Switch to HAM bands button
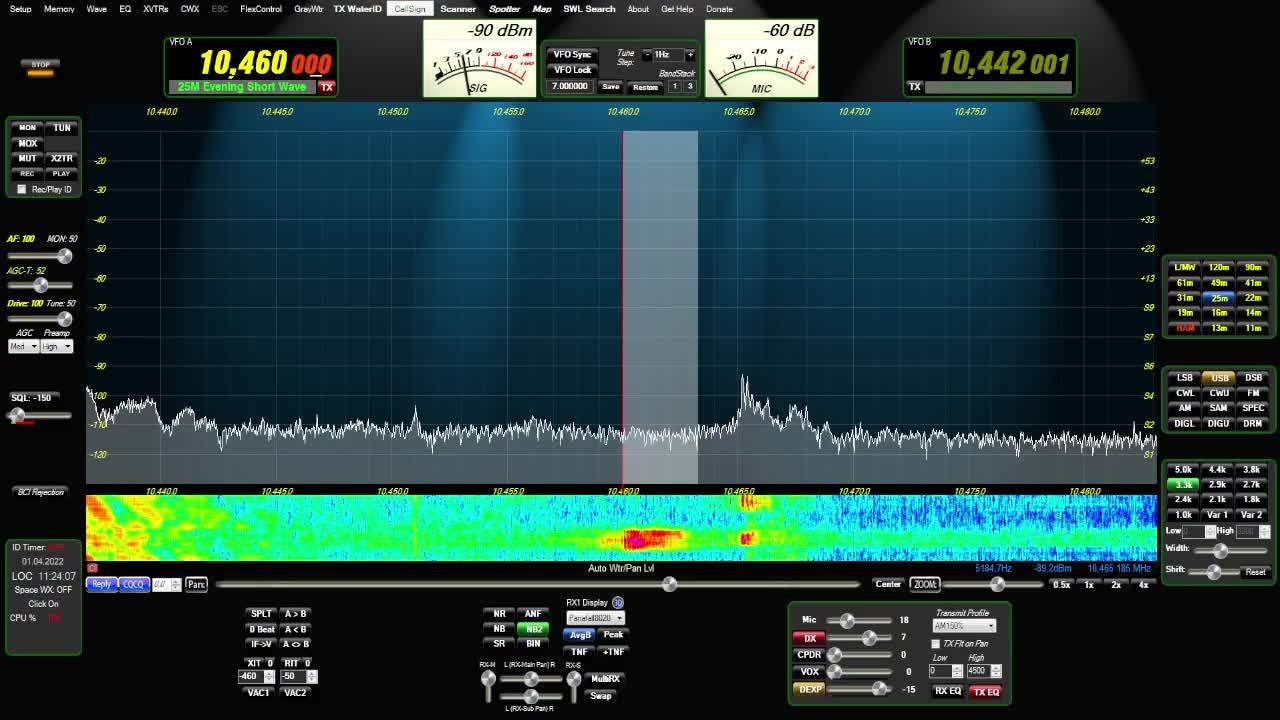 point(1185,328)
